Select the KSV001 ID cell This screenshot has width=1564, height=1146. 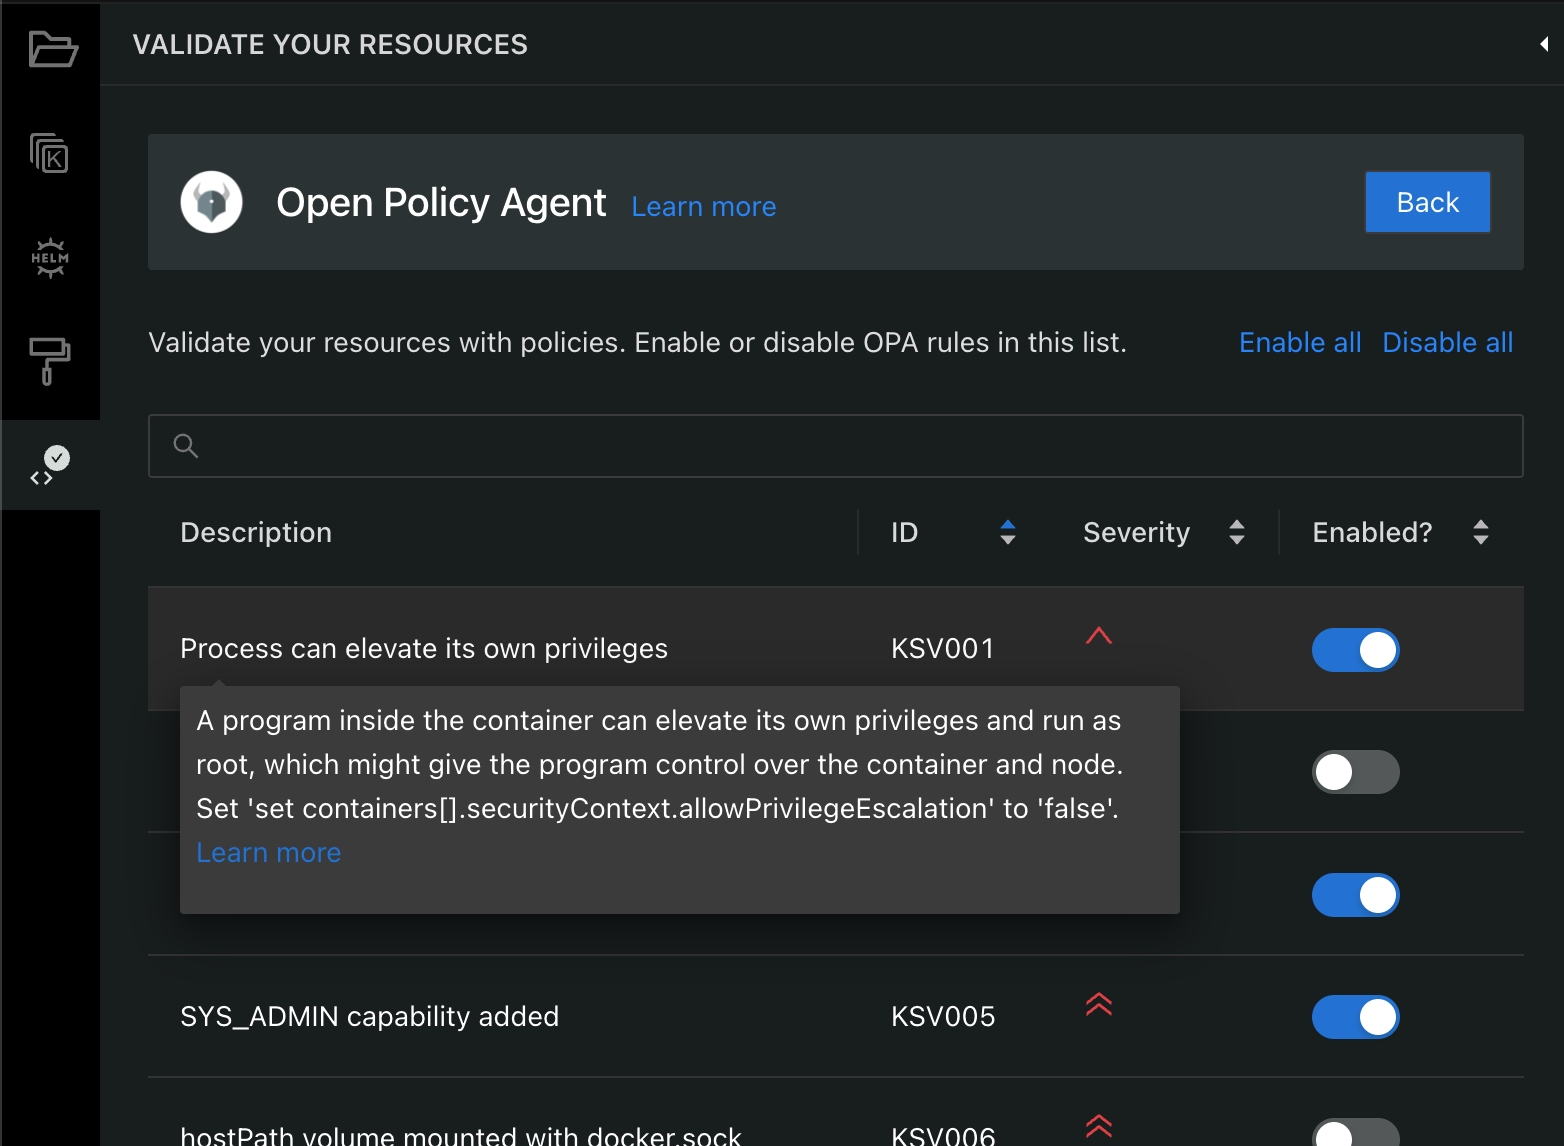pos(943,648)
